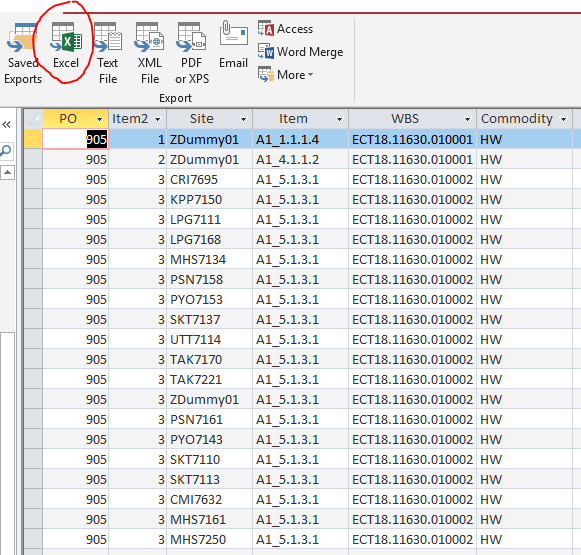Export to Access database
Screen dimensions: 581x555
point(285,29)
